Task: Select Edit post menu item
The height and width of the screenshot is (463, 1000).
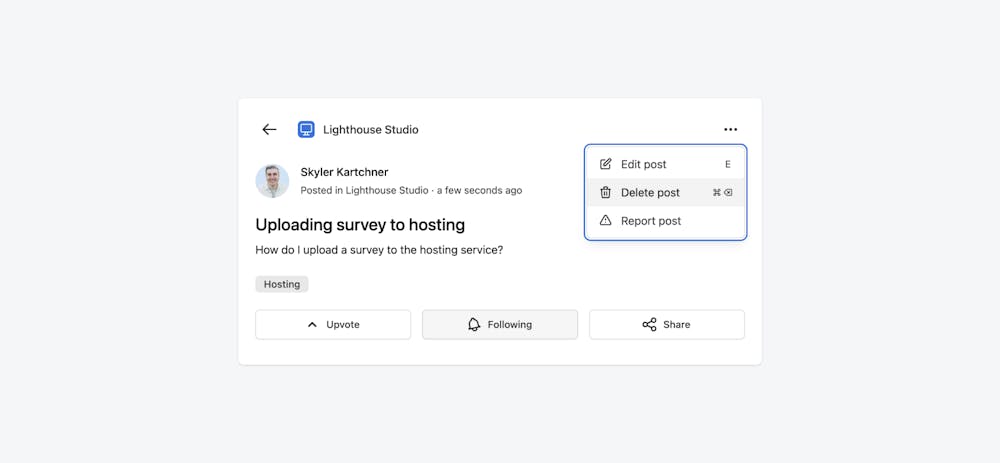Action: 644,164
